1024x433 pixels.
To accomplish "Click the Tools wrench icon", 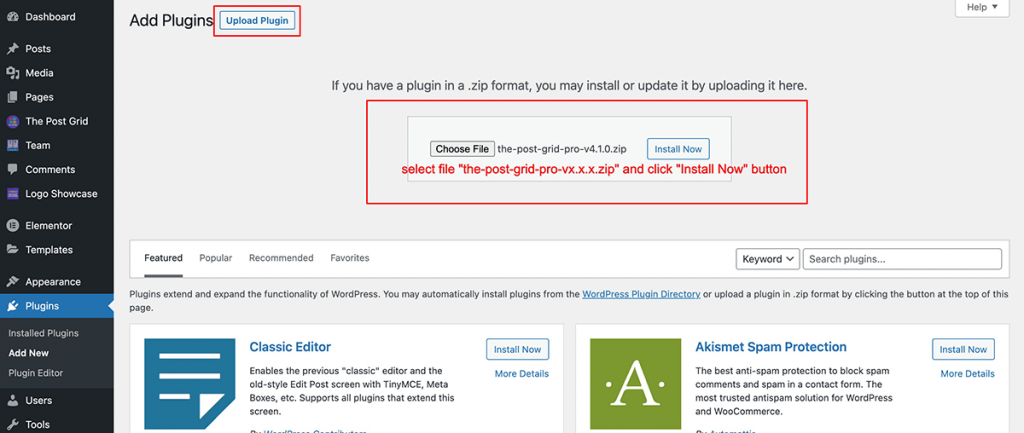I will (12, 425).
